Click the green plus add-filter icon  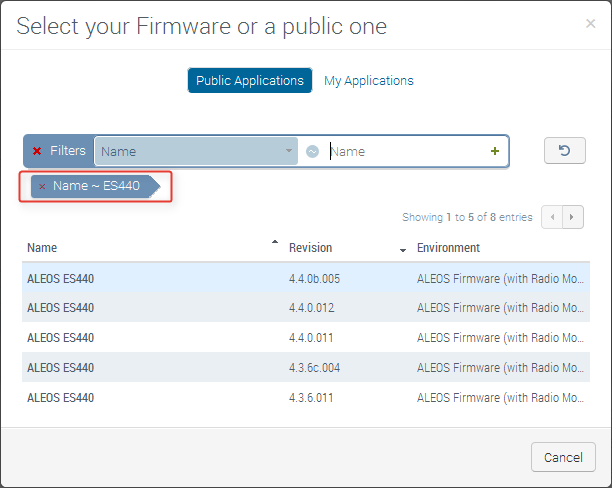pyautogui.click(x=494, y=151)
